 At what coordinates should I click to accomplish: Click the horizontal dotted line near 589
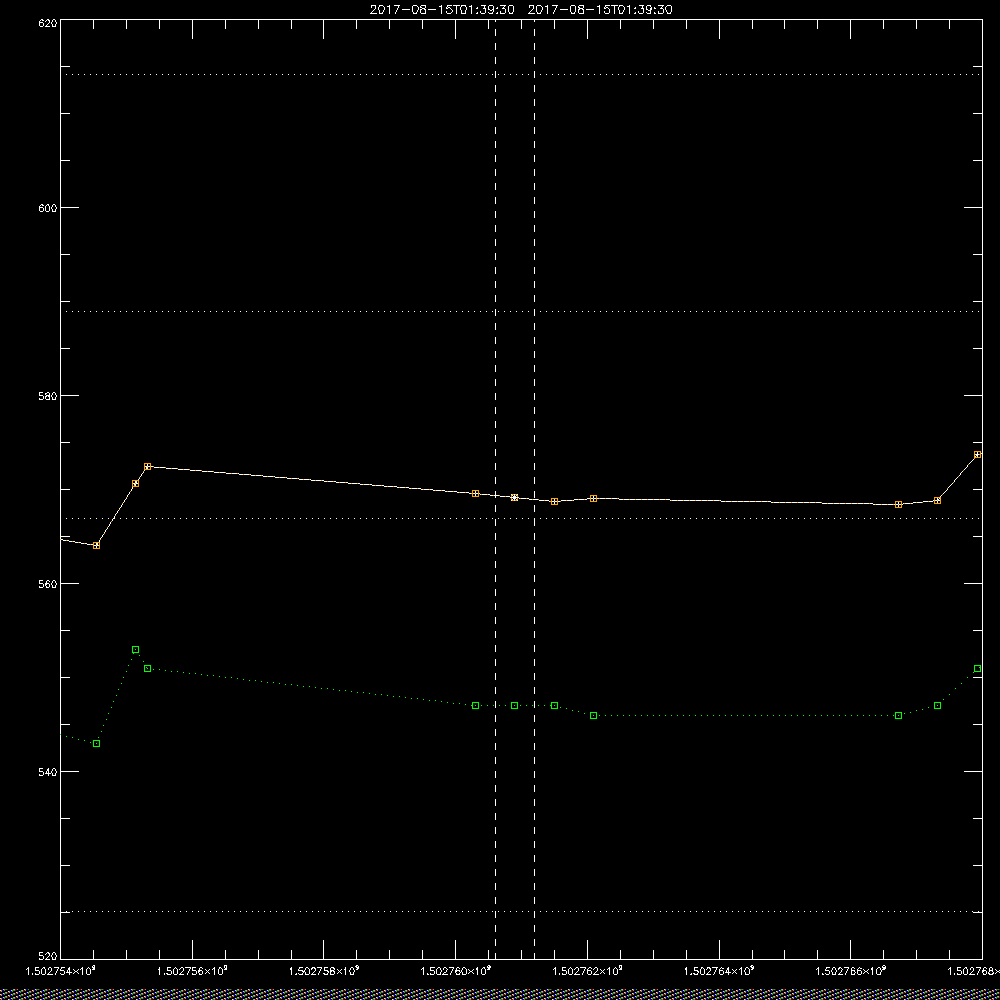(x=521, y=312)
